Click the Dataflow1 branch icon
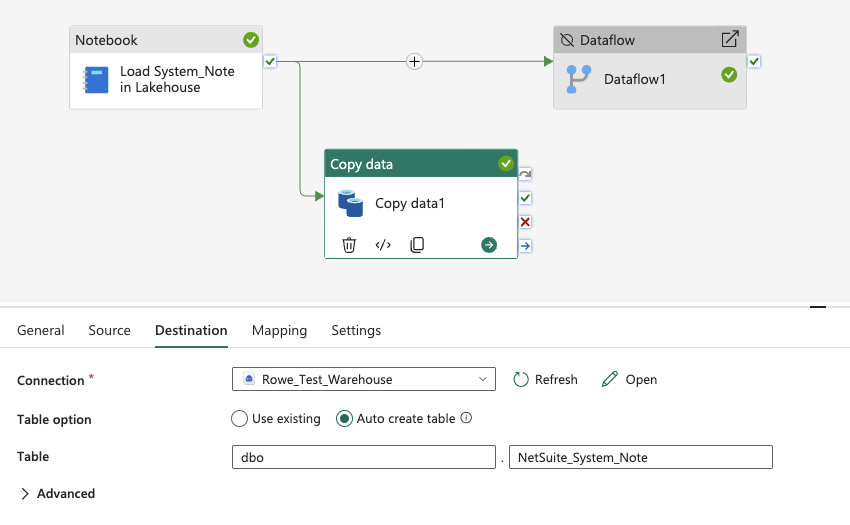The height and width of the screenshot is (525, 850). [x=578, y=79]
